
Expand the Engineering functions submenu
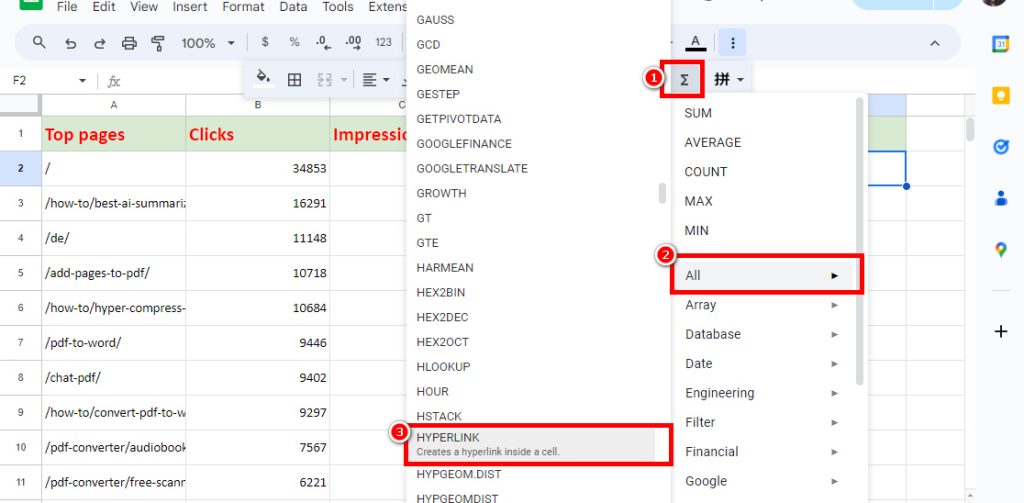pos(763,393)
